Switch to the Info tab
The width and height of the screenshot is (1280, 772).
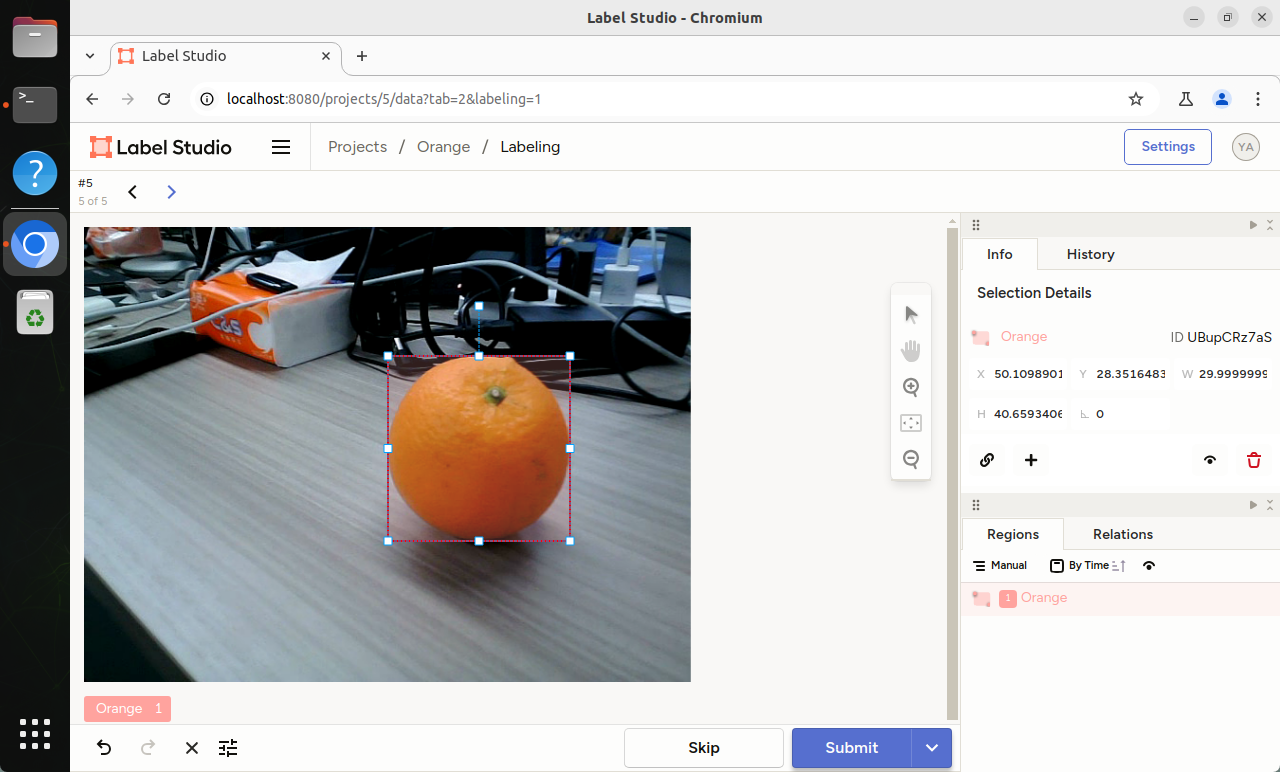point(1000,254)
